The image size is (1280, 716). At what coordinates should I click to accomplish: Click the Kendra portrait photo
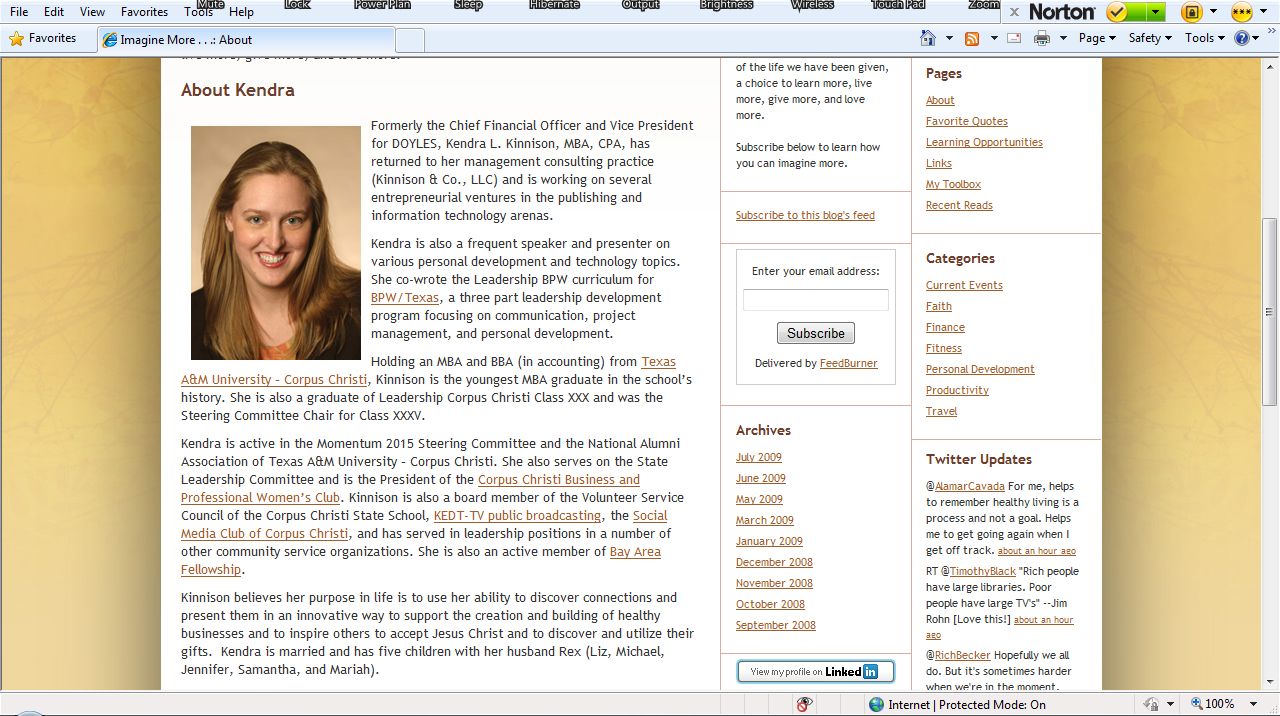pyautogui.click(x=276, y=243)
